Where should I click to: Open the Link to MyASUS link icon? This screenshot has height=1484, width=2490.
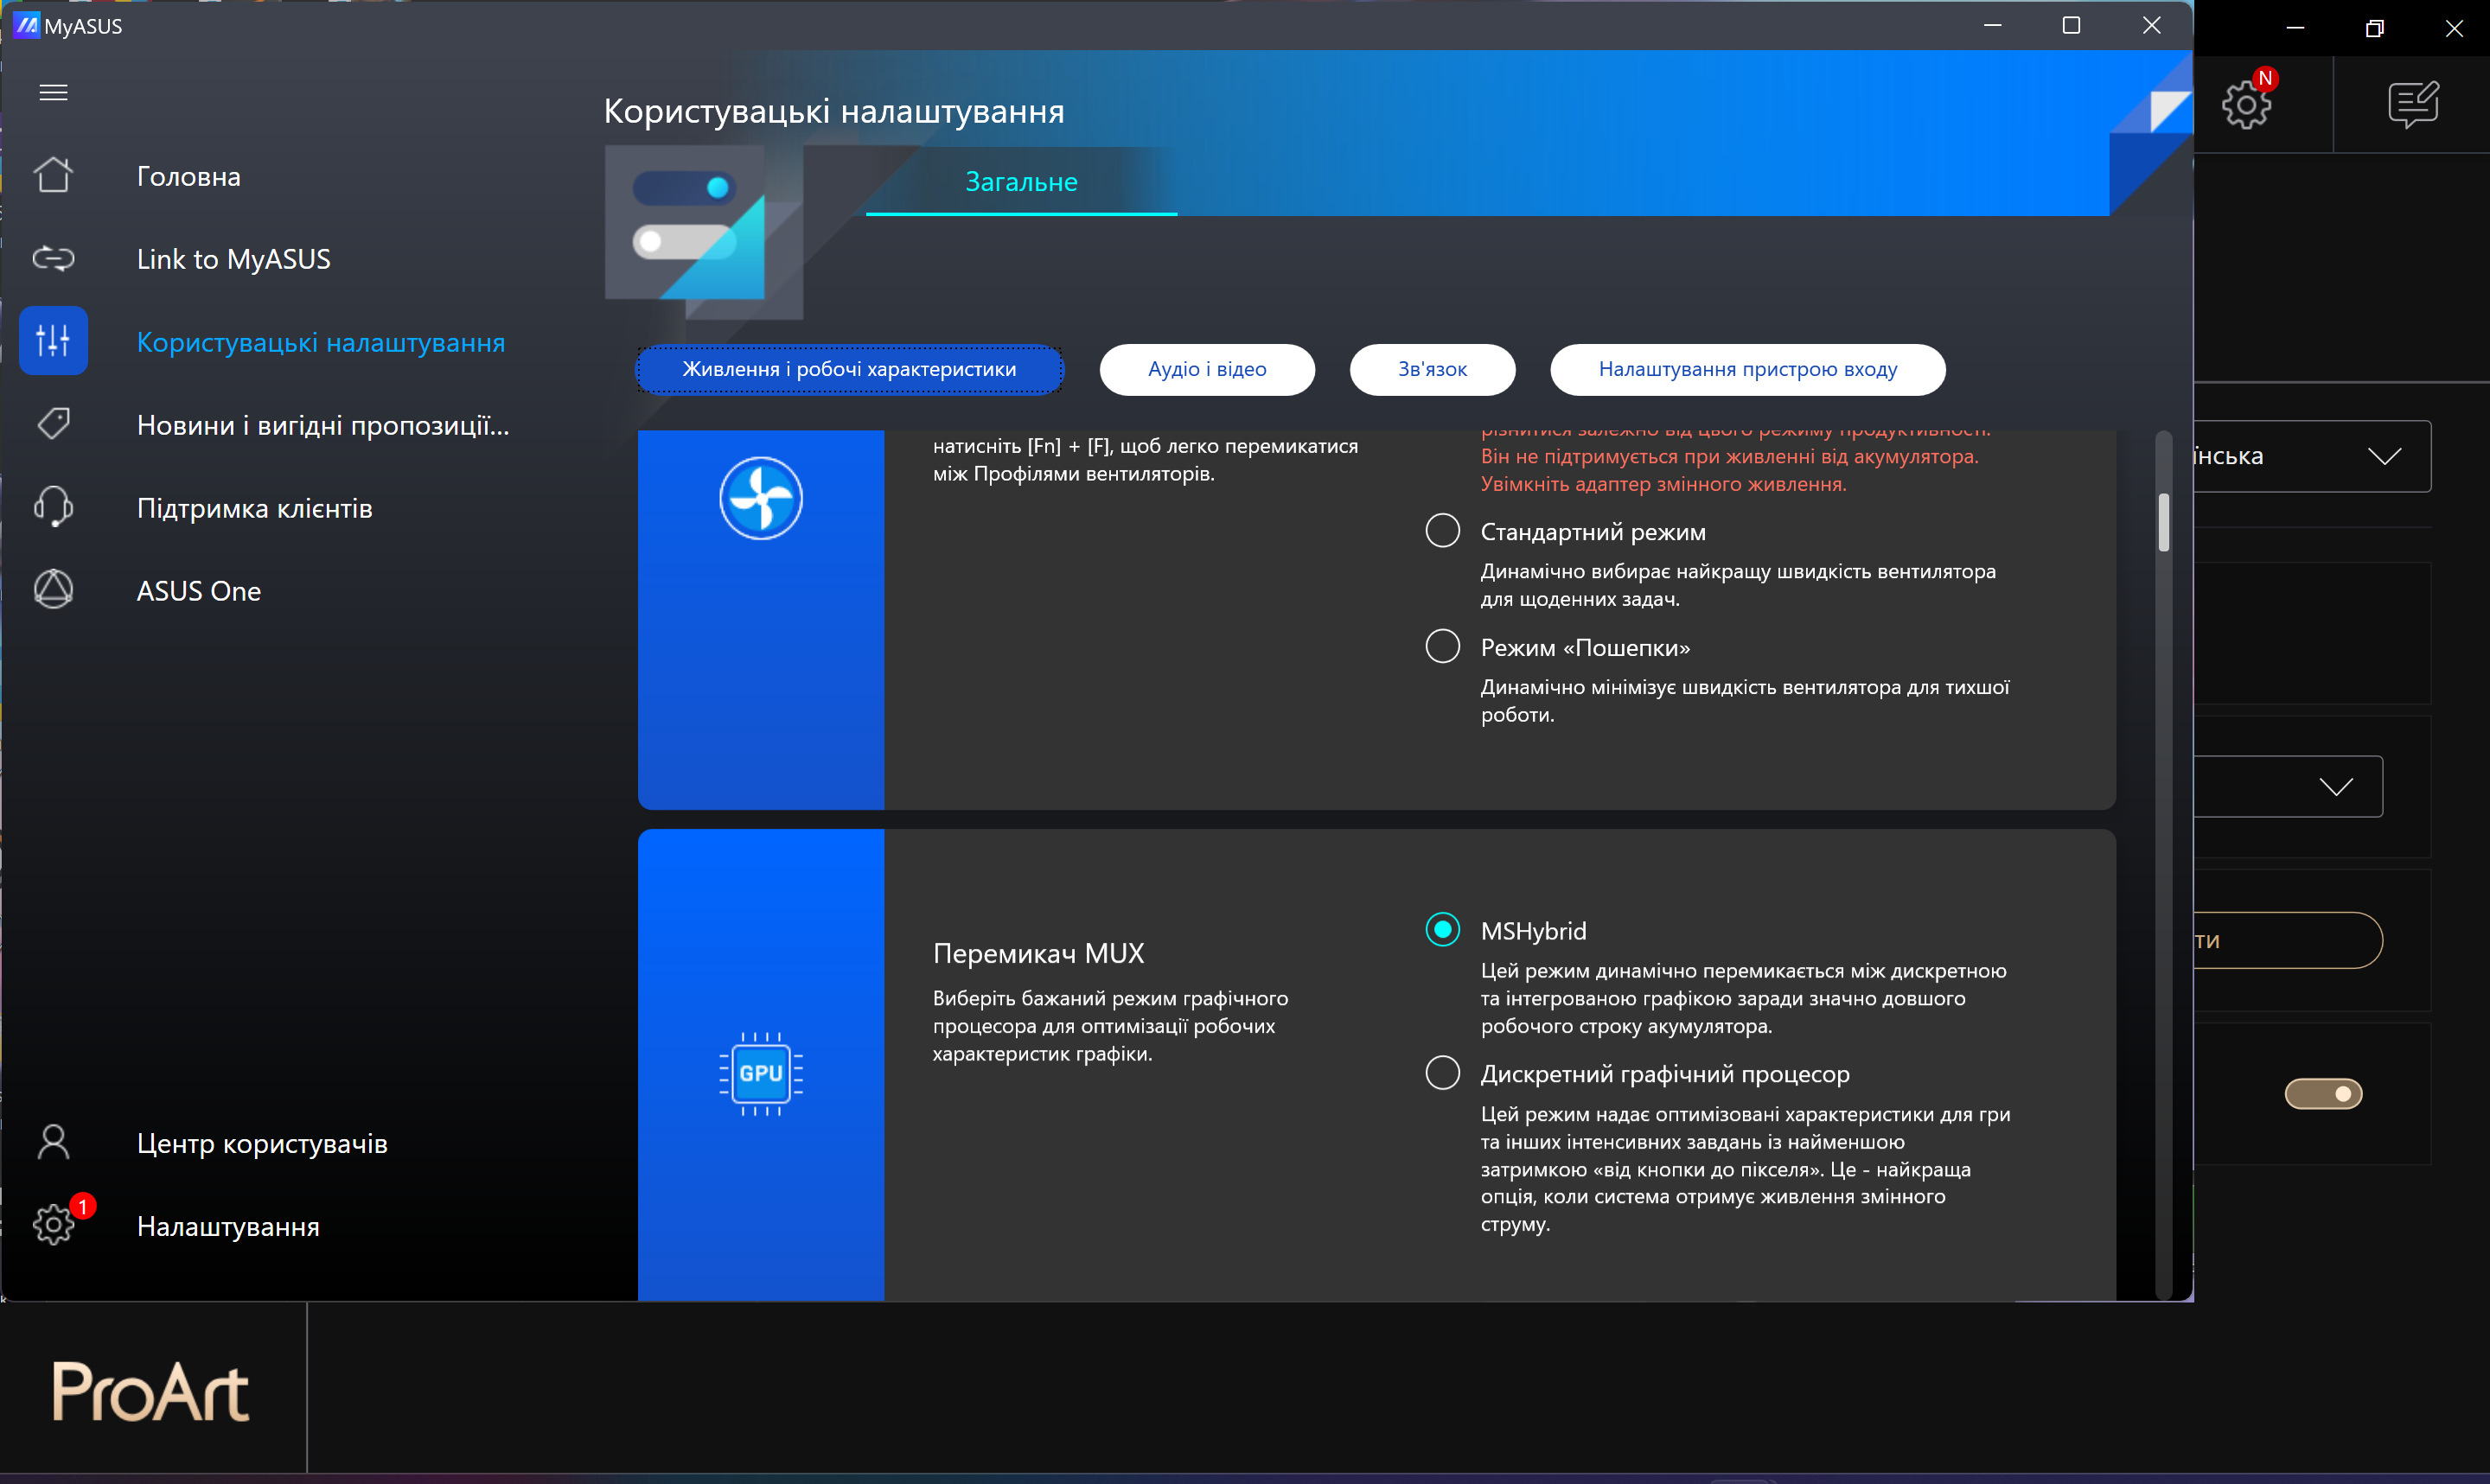(53, 259)
